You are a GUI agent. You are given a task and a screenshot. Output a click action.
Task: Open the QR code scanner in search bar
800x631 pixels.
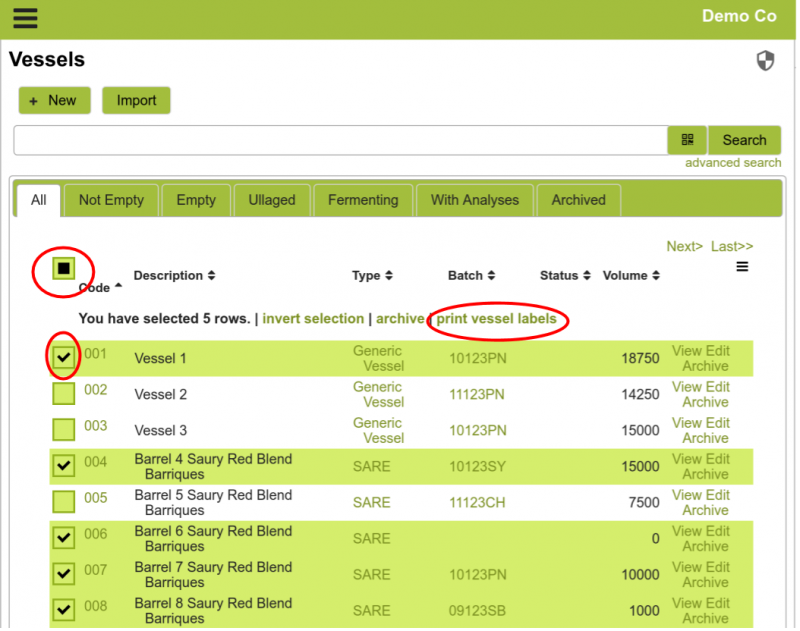point(687,140)
